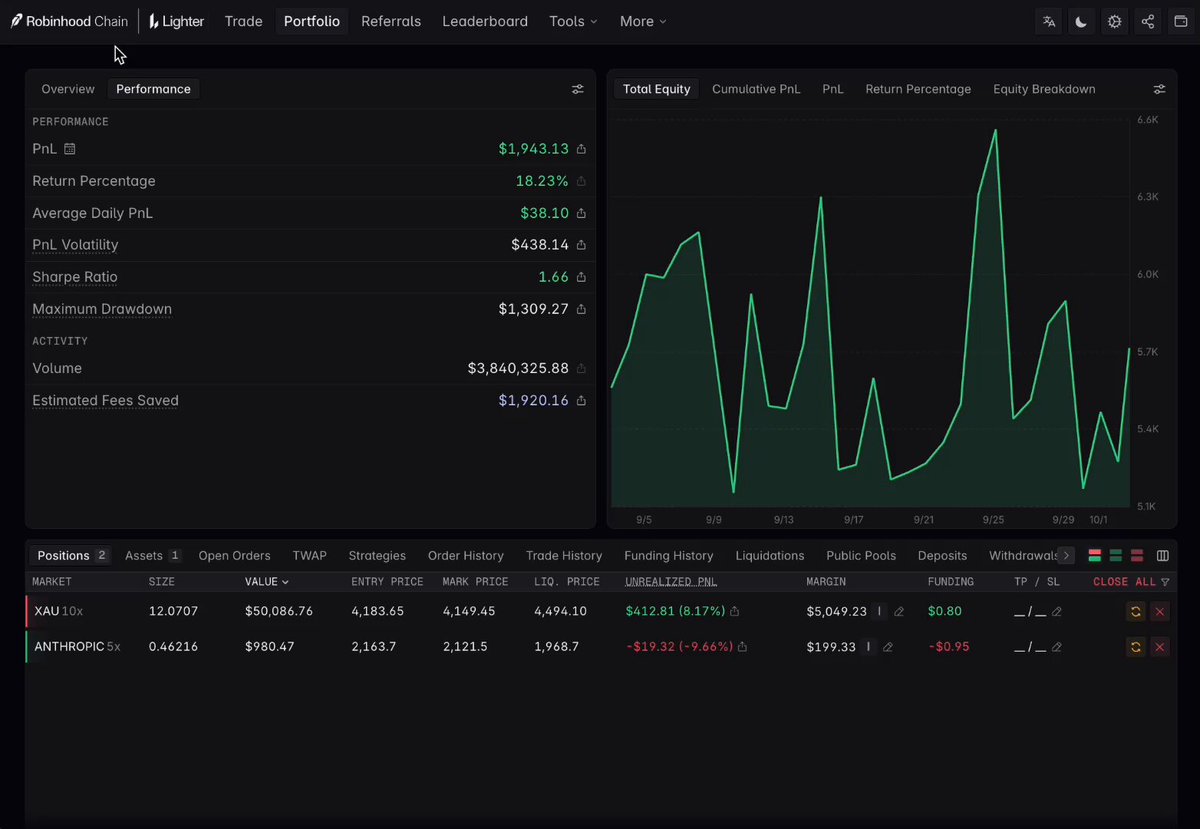1200x829 pixels.
Task: Click the Lighter logo
Action: pyautogui.click(x=176, y=21)
